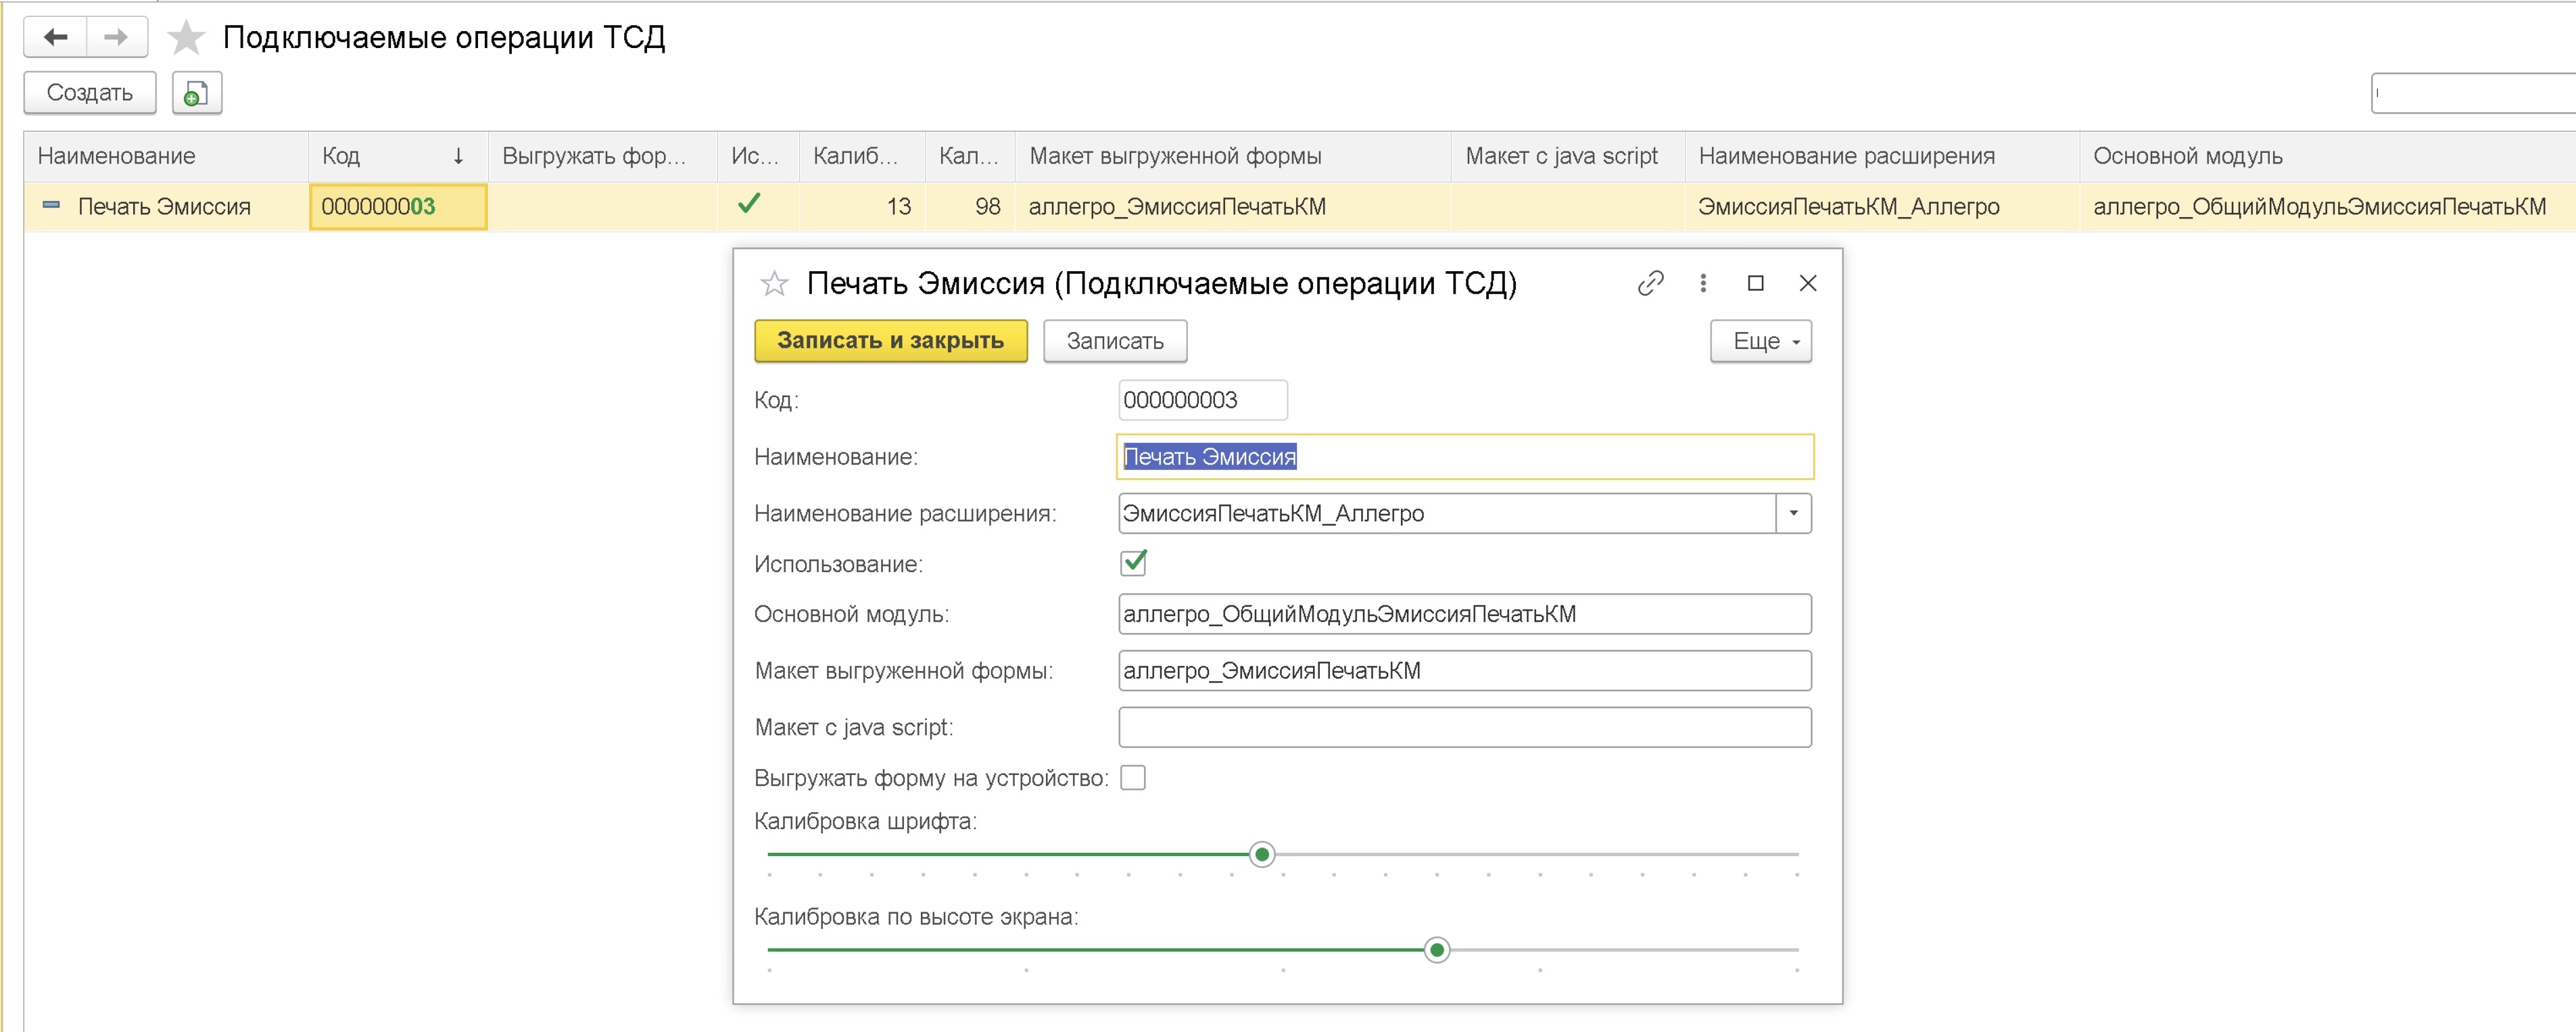
Task: Open the Еще dropdown menu
Action: pyautogui.click(x=1761, y=341)
